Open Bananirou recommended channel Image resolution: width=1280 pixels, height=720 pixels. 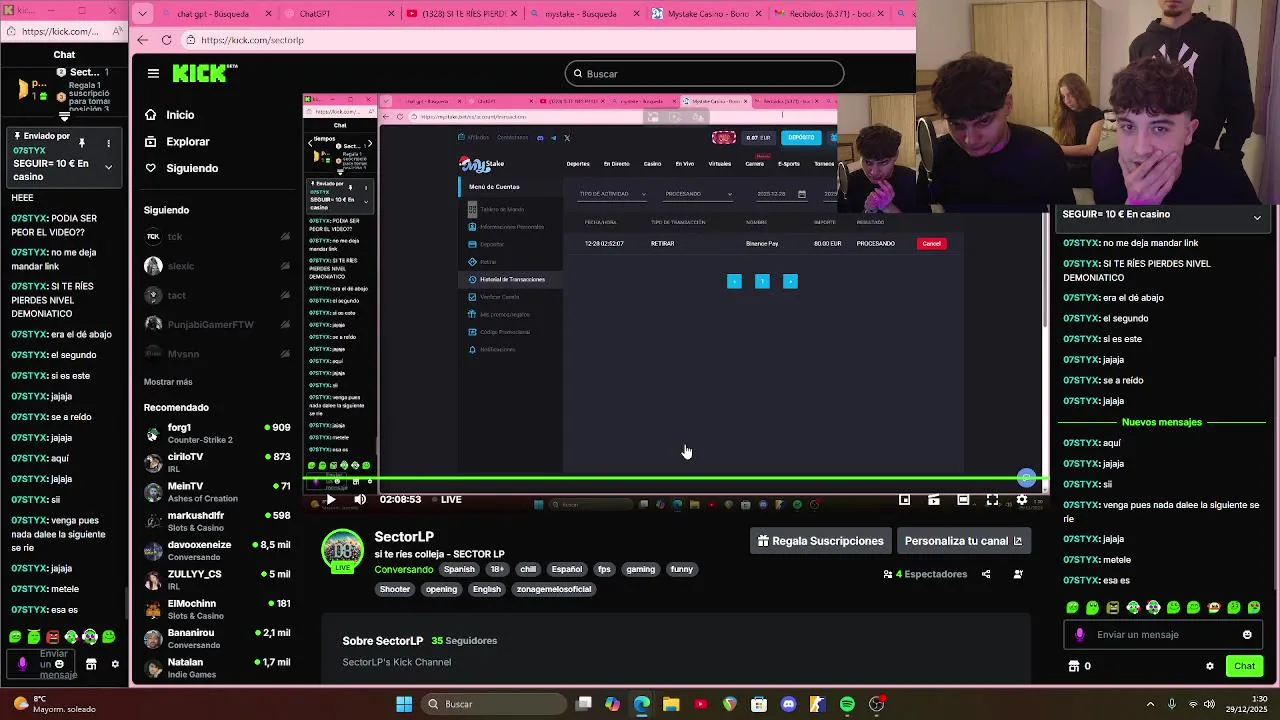point(216,638)
